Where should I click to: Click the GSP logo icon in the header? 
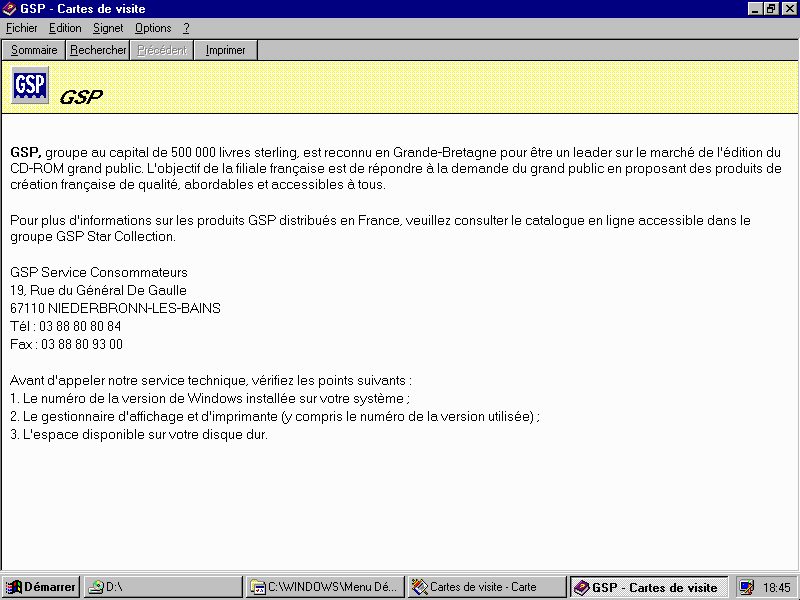click(x=30, y=85)
